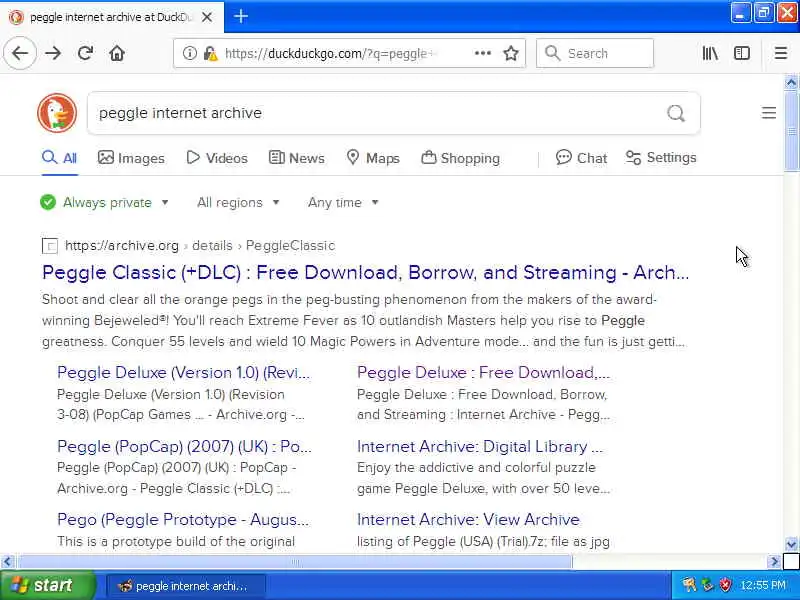Expand the Any time filter dropdown
800x600 pixels.
[343, 203]
